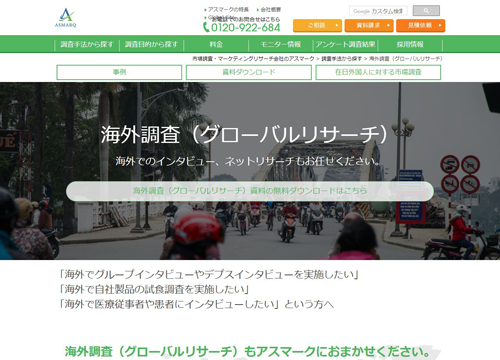This screenshot has height=360, width=500.
Task: Open the 調査目的から探す menu
Action: pyautogui.click(x=151, y=44)
